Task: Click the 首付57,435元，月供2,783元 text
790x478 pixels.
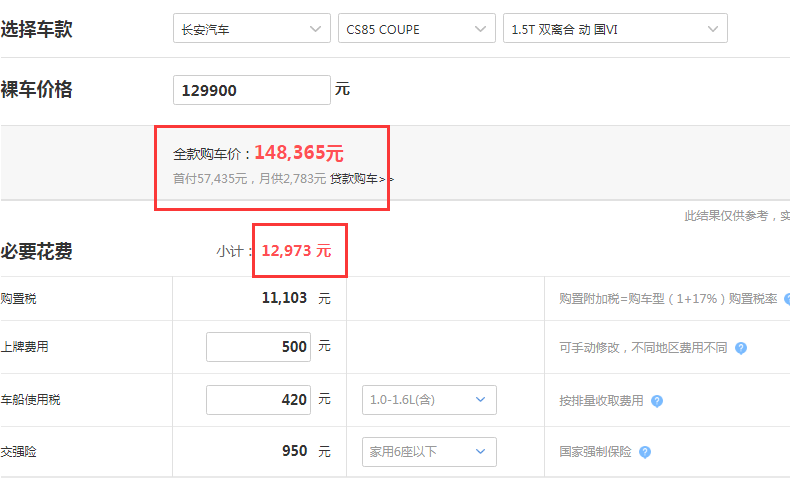Action: click(x=249, y=179)
